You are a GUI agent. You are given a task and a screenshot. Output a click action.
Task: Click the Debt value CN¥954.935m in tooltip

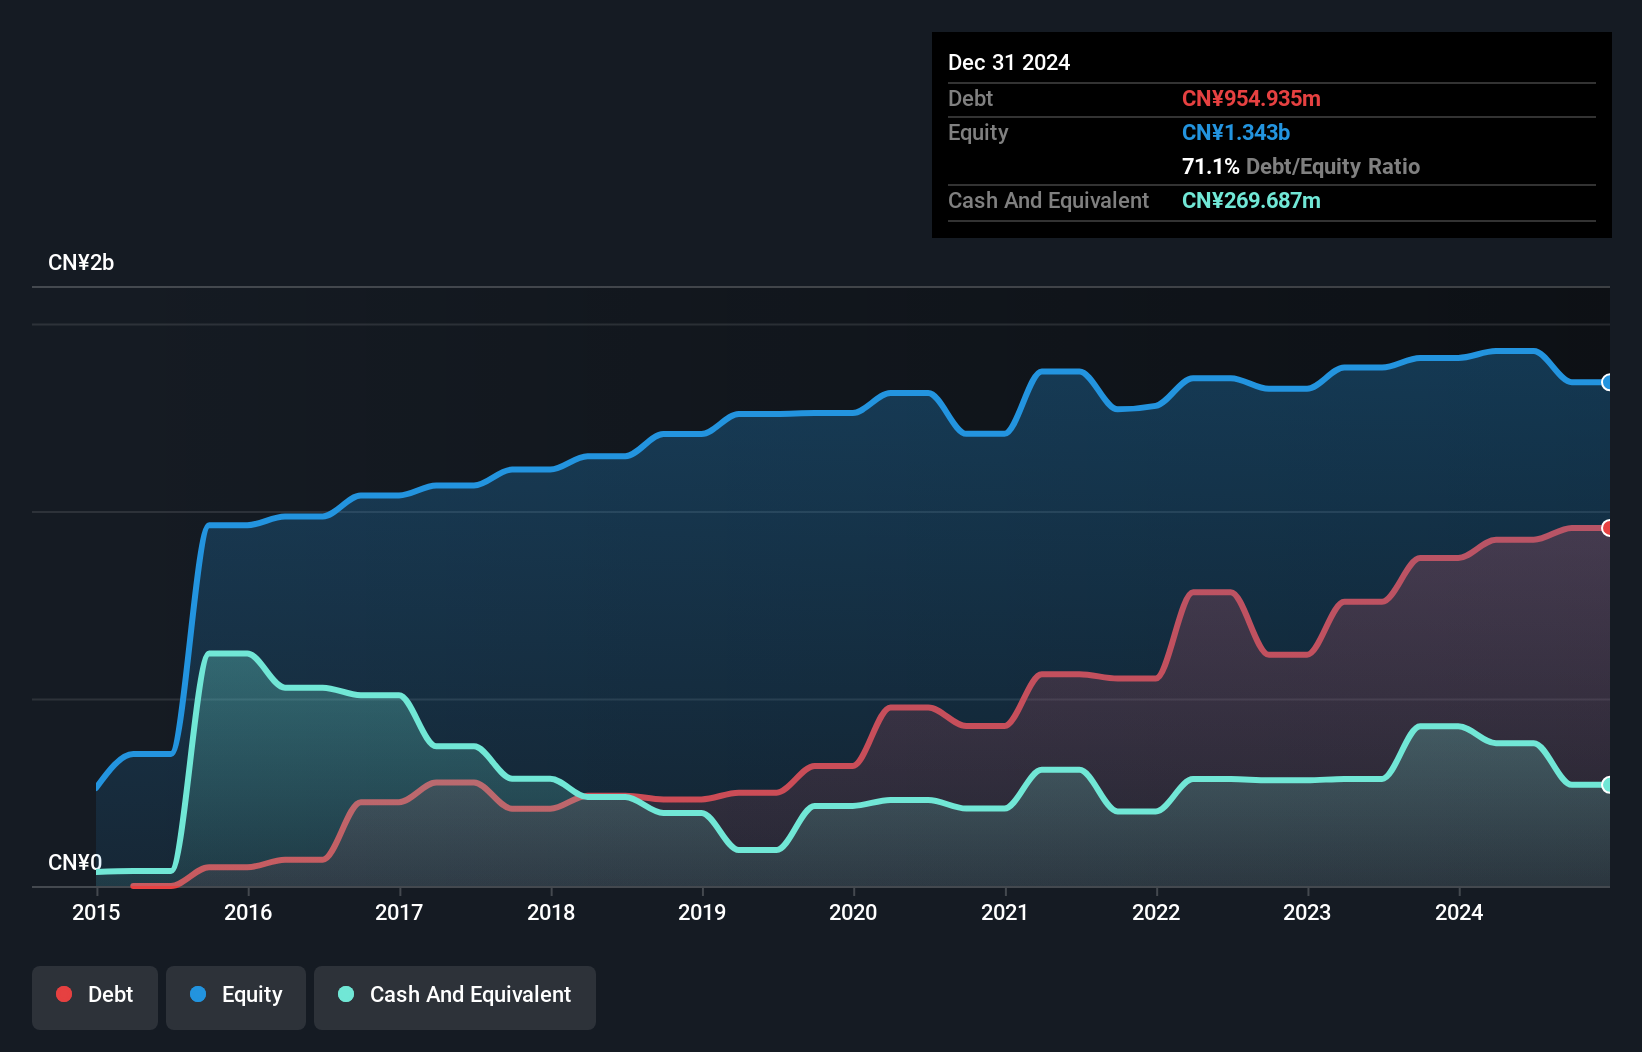1251,98
